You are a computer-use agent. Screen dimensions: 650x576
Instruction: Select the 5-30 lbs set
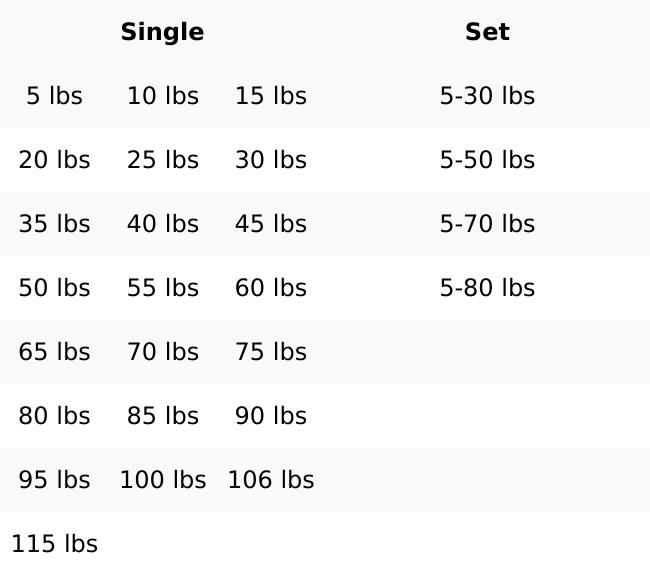click(487, 96)
